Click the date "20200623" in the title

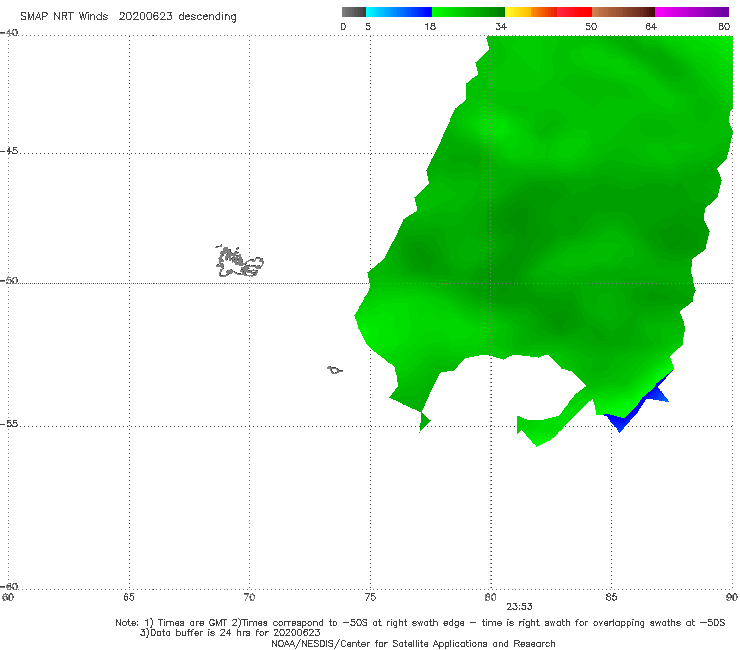(x=145, y=16)
